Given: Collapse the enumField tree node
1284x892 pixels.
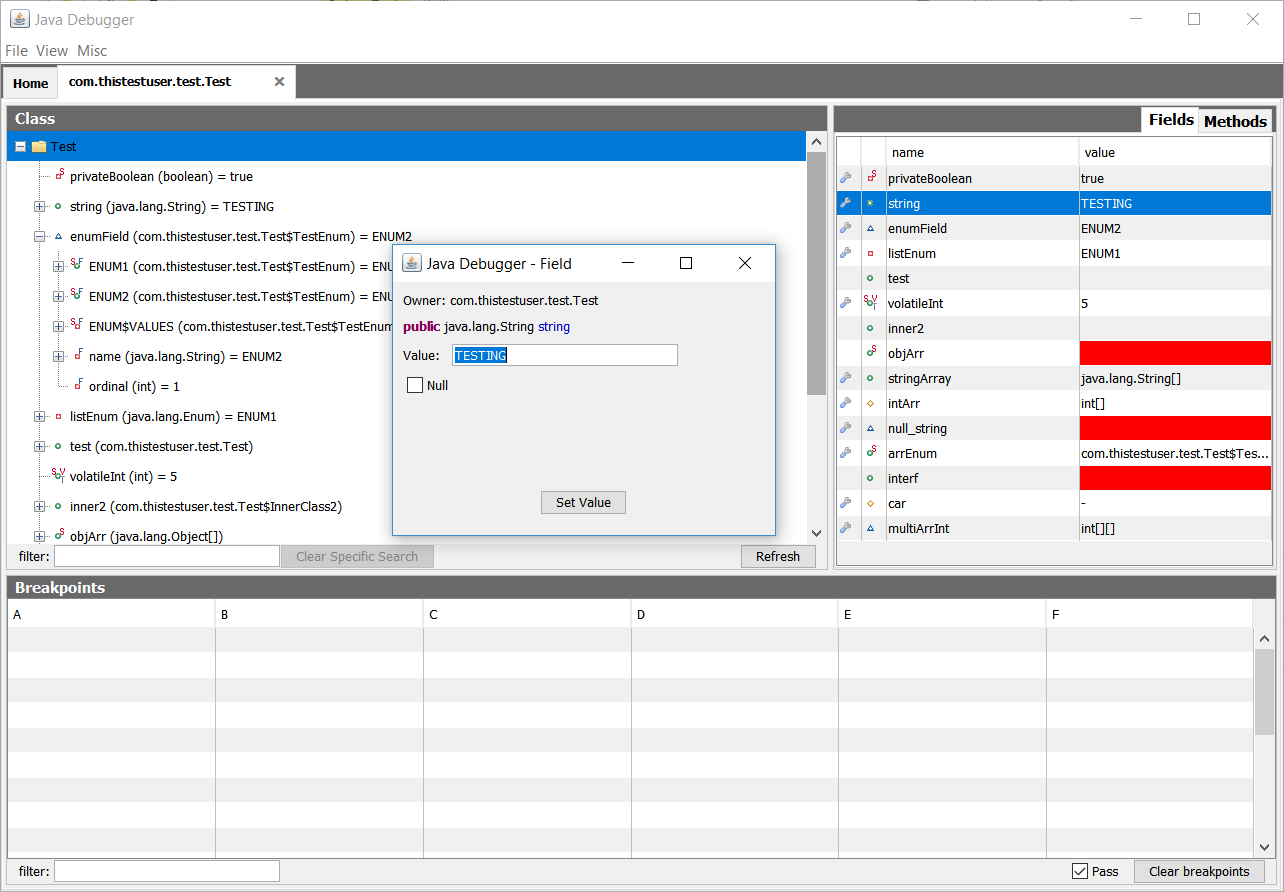Looking at the screenshot, I should 40,237.
